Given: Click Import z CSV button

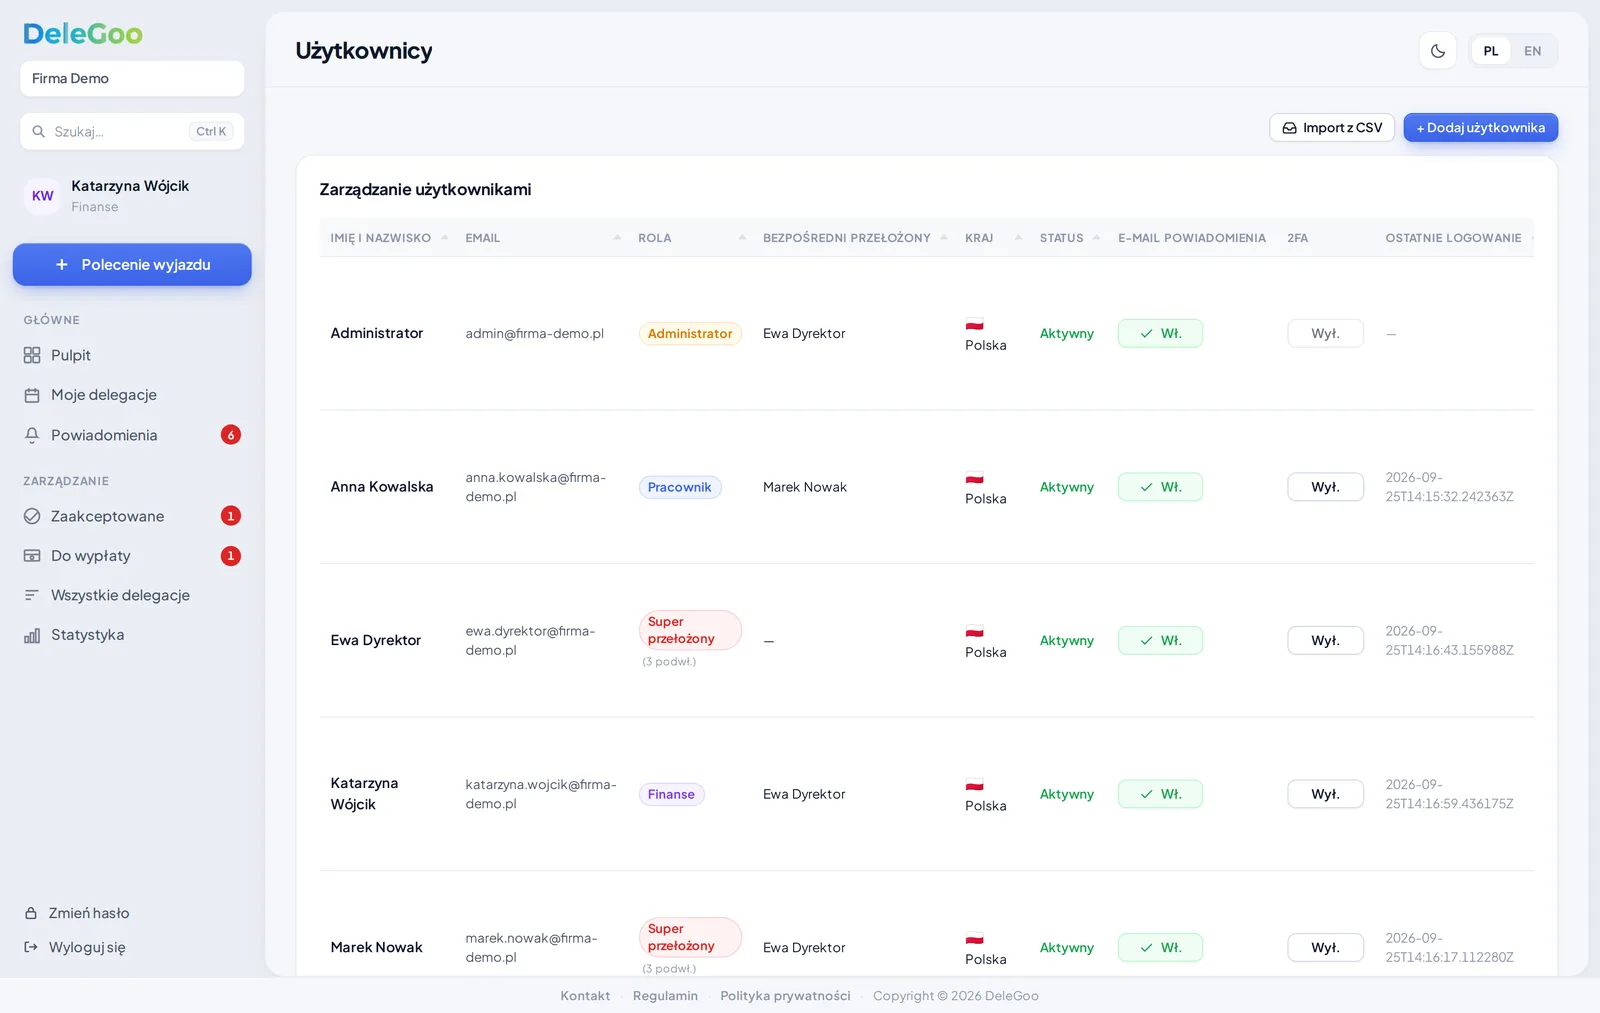Looking at the screenshot, I should point(1332,128).
